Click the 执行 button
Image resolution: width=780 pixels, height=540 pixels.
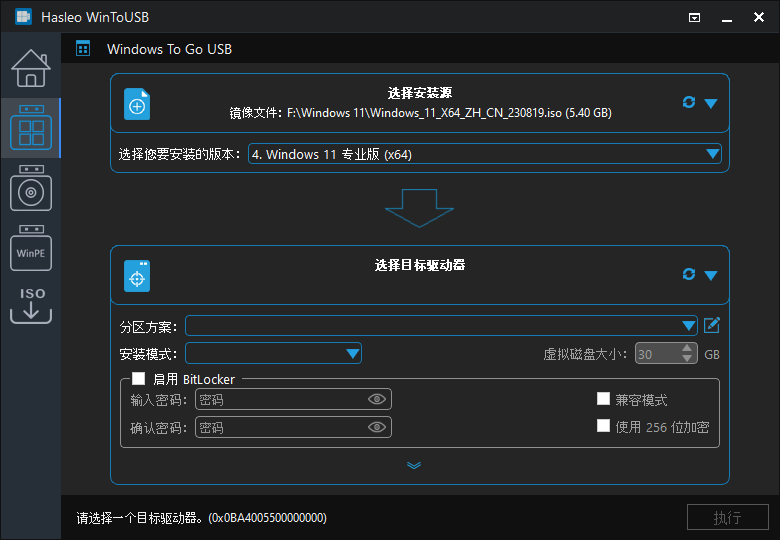(x=727, y=517)
